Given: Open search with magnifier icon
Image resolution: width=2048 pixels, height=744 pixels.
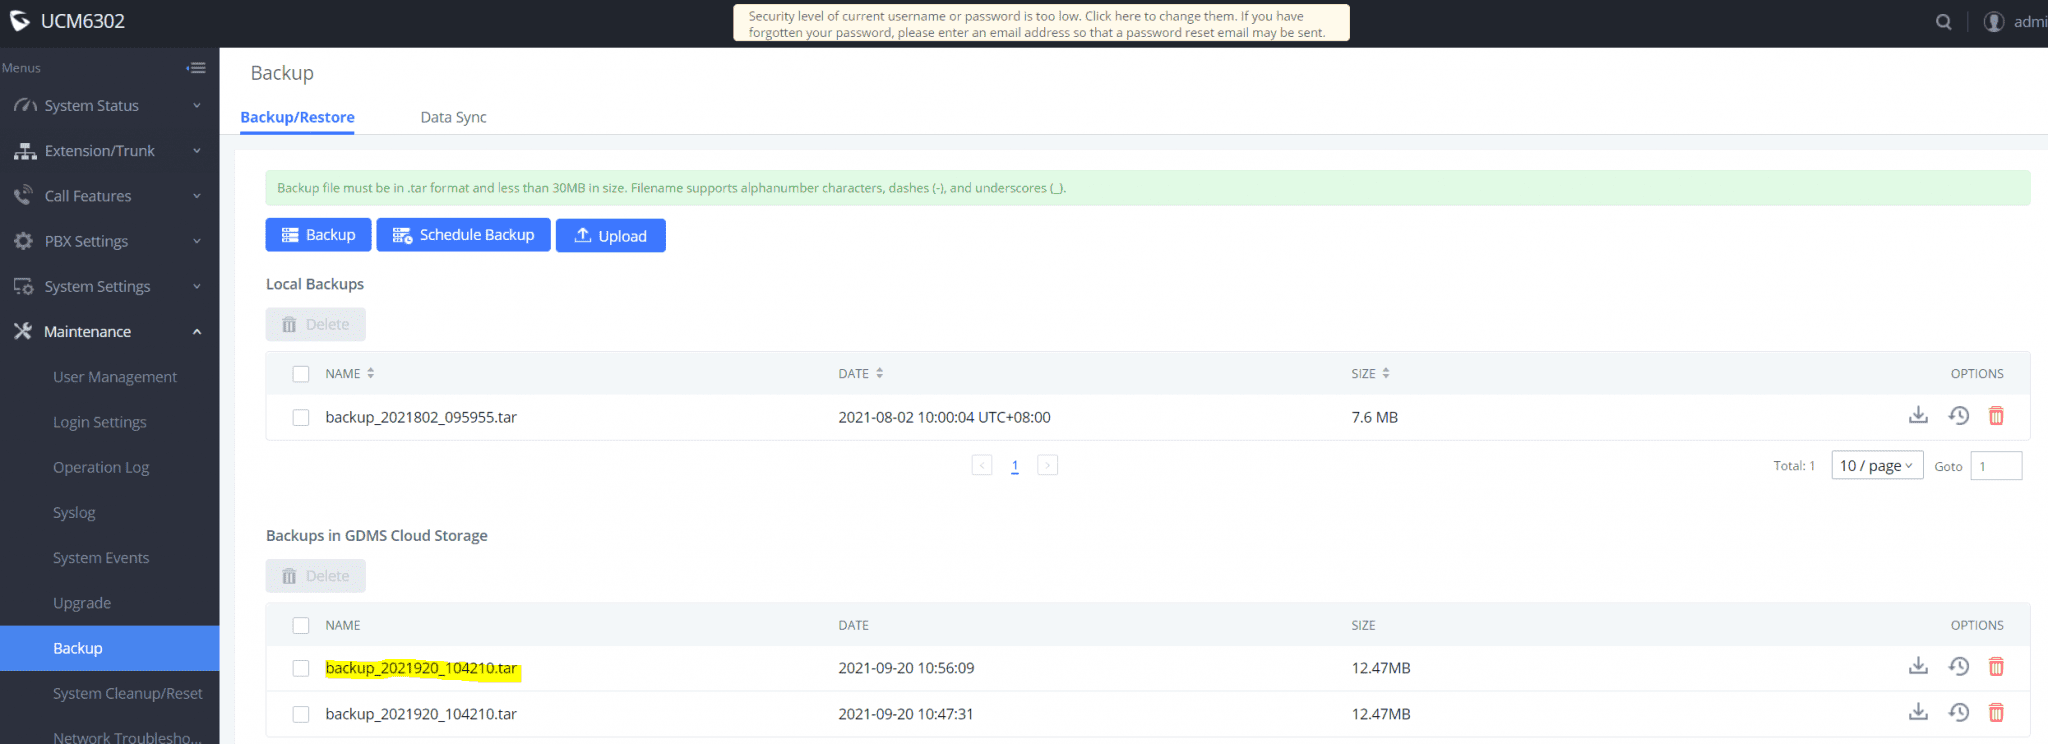Looking at the screenshot, I should (1943, 22).
